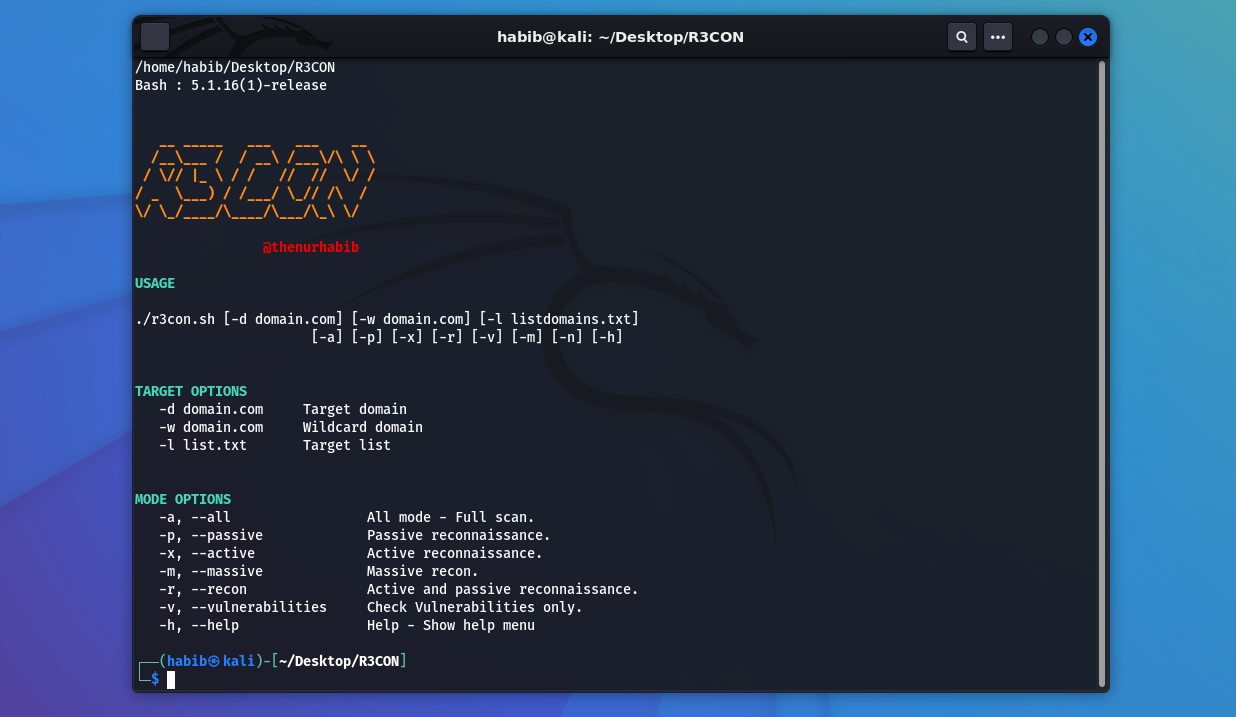Click the /home/habib/Desktop/R3CON path line
1236x717 pixels.
pos(235,67)
